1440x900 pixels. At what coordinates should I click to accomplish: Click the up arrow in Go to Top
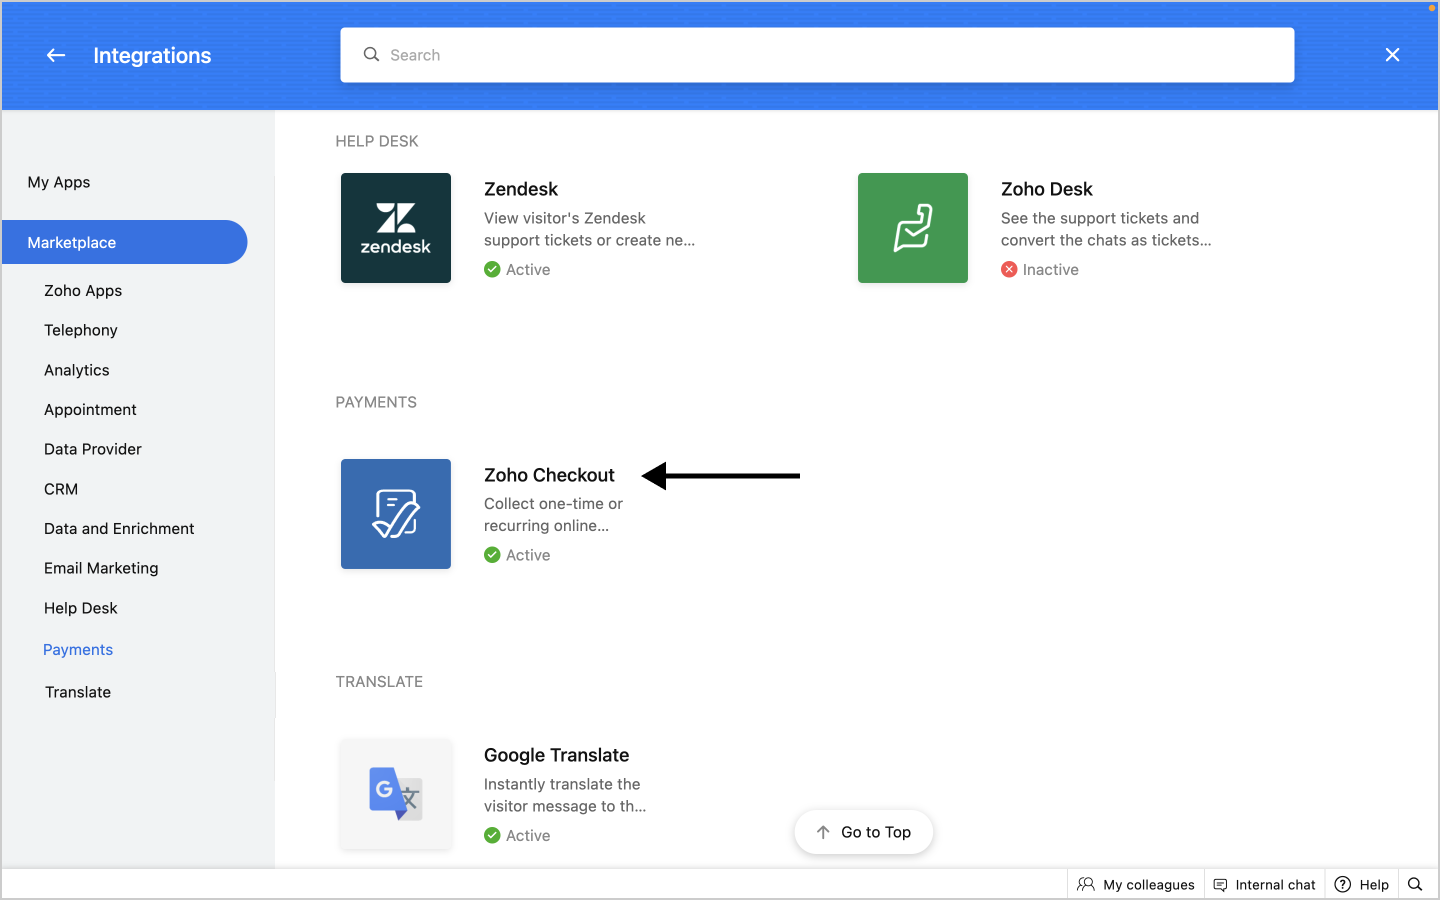tap(823, 832)
